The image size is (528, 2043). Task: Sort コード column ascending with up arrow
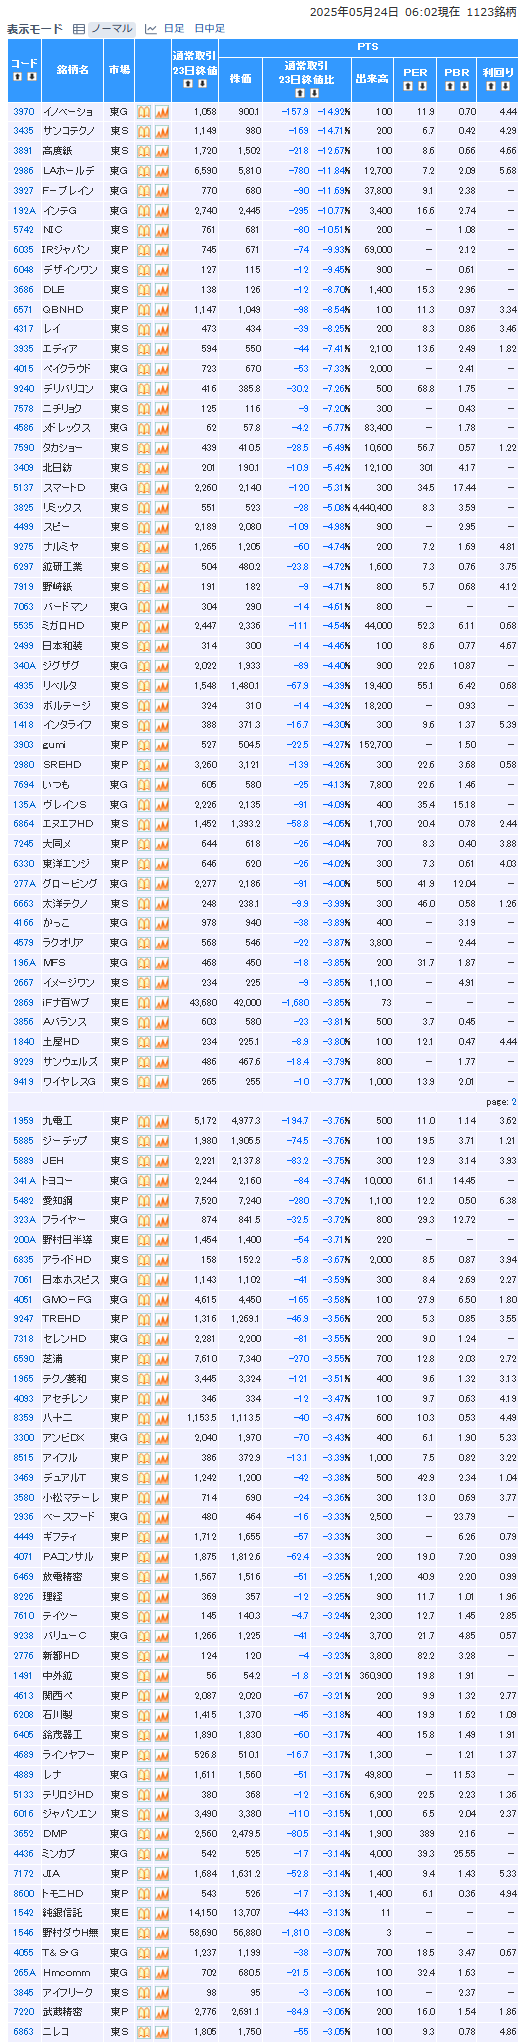tap(17, 77)
